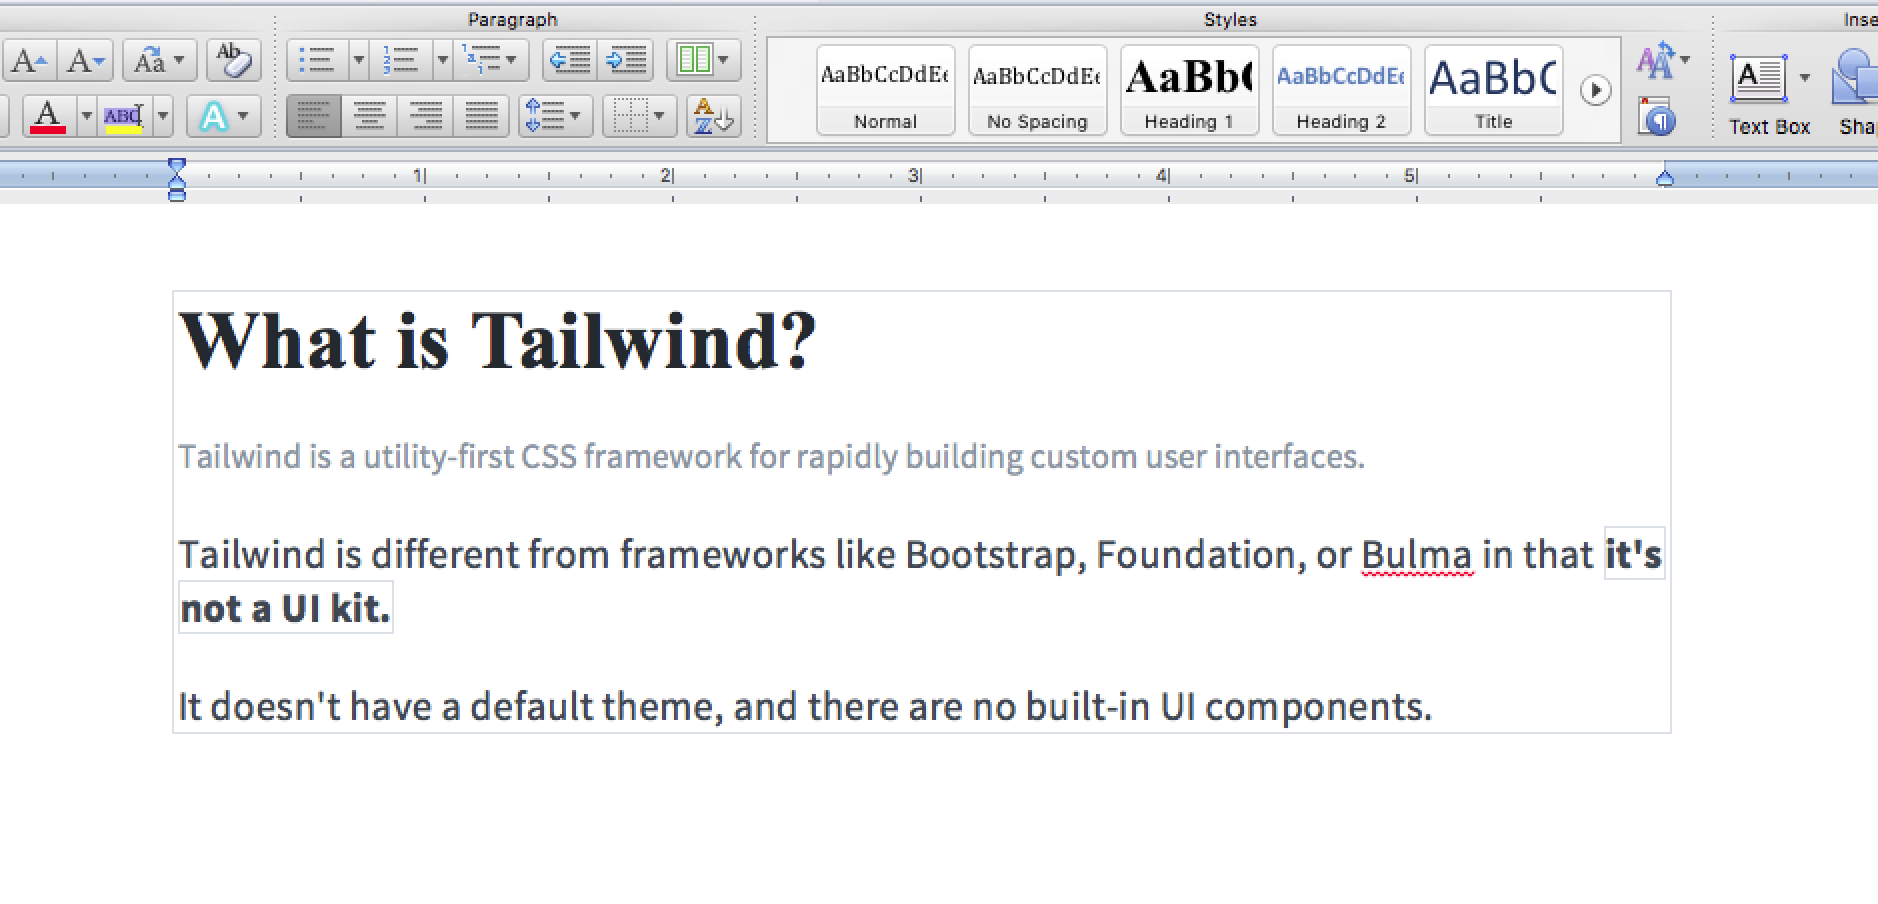1878x904 pixels.
Task: Open the Font Color dropdown
Action: click(86, 117)
